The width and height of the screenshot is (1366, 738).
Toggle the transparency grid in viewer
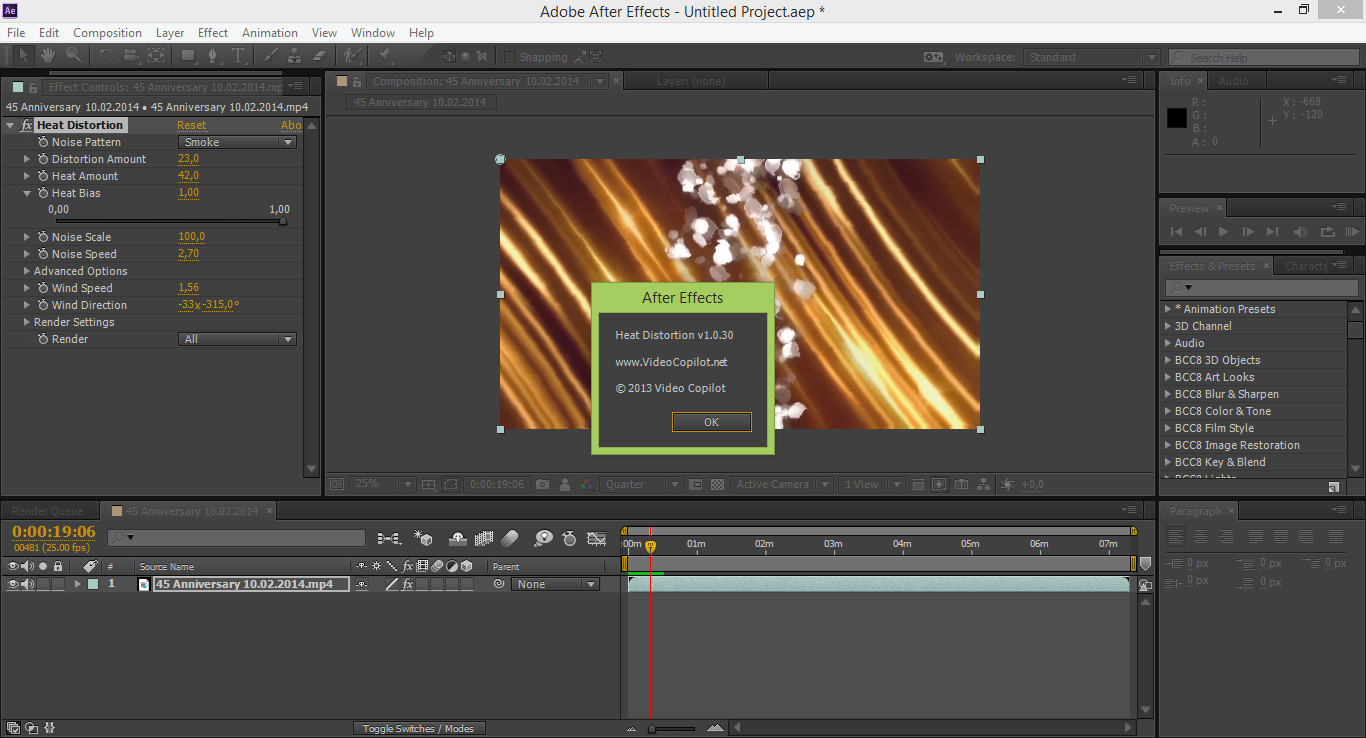tap(717, 484)
